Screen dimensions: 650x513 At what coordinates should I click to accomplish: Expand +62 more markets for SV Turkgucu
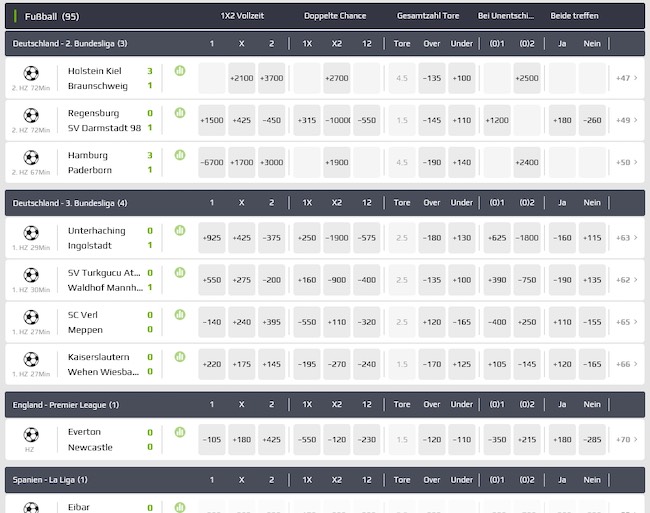pyautogui.click(x=626, y=280)
